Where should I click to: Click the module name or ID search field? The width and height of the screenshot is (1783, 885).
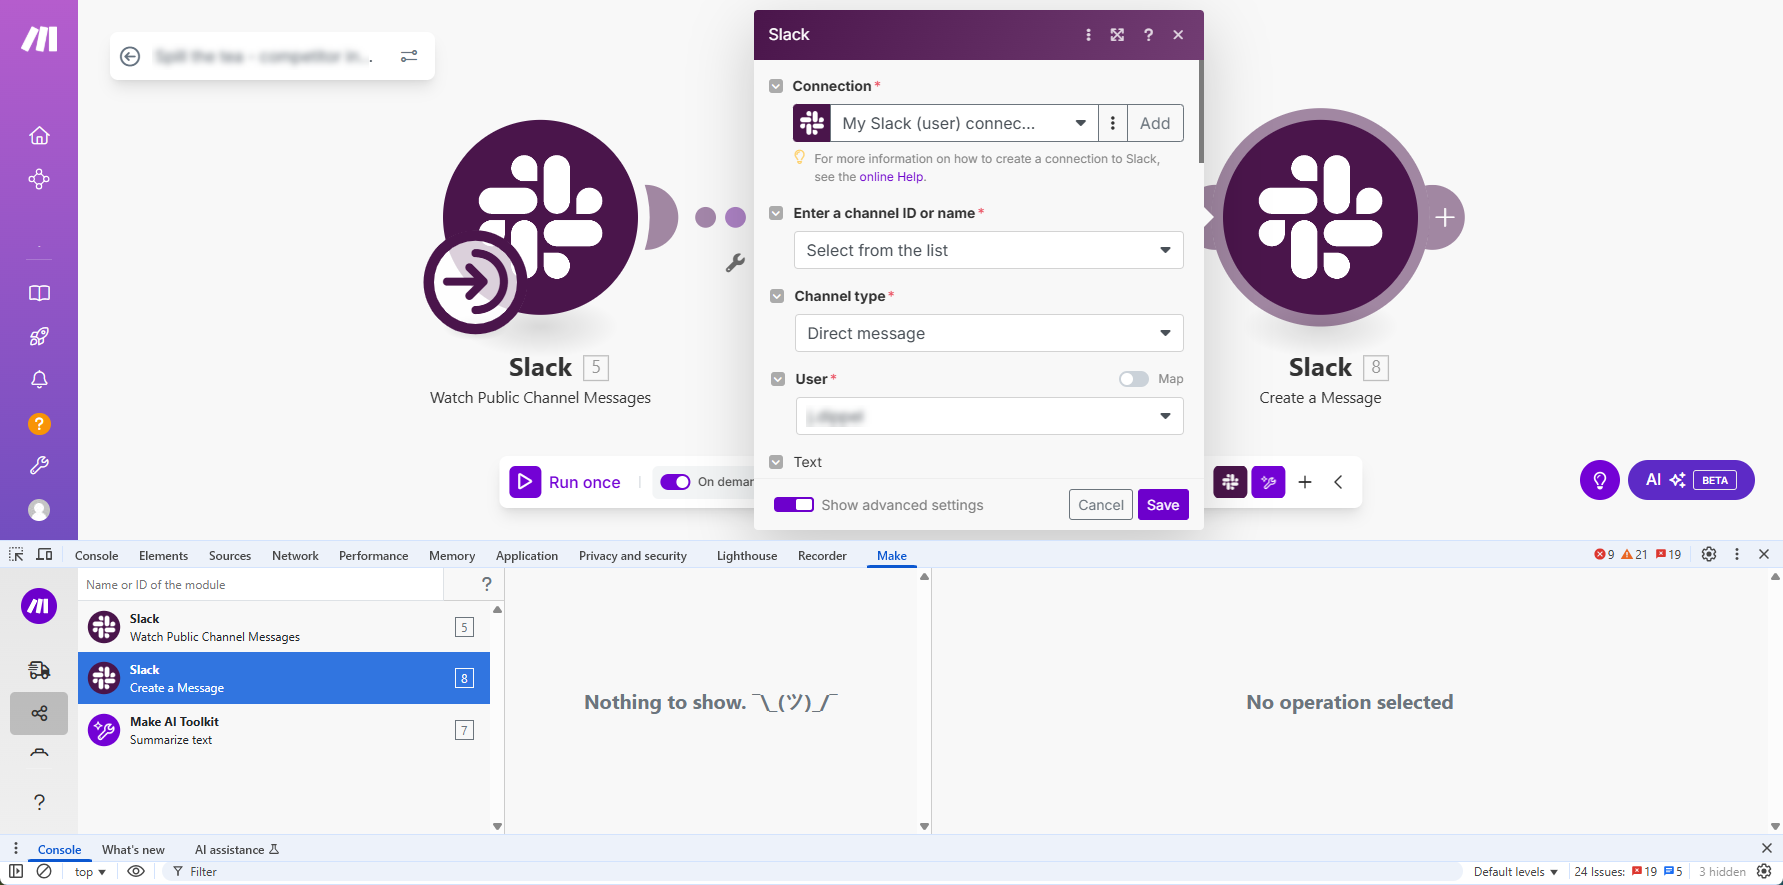click(x=260, y=585)
